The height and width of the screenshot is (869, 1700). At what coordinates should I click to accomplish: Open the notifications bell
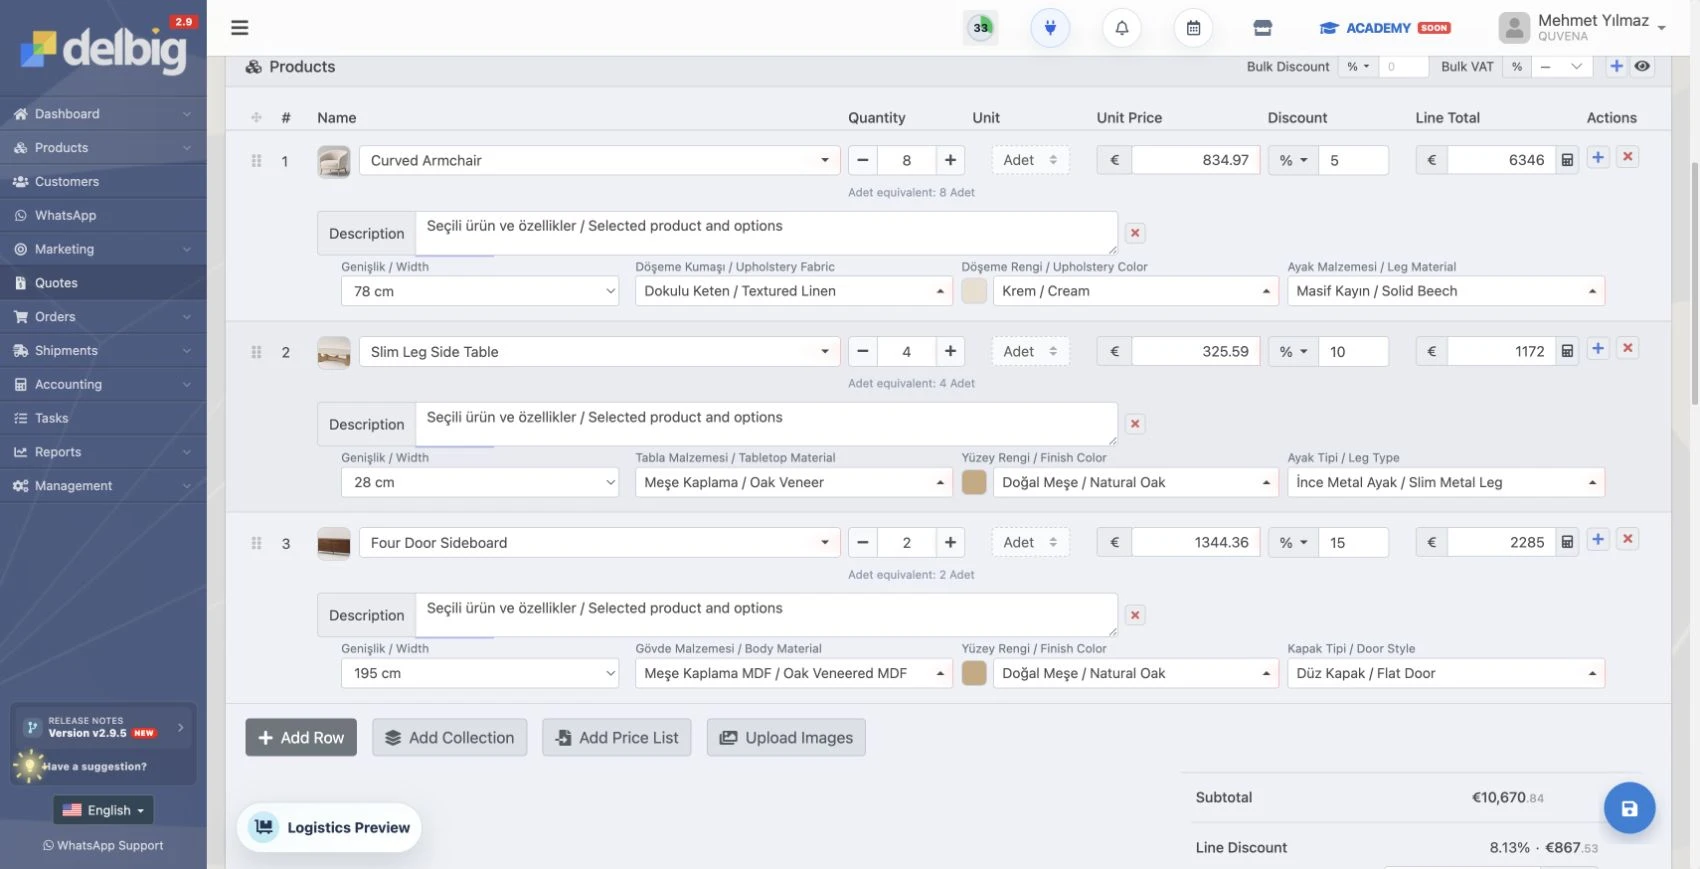pyautogui.click(x=1122, y=28)
